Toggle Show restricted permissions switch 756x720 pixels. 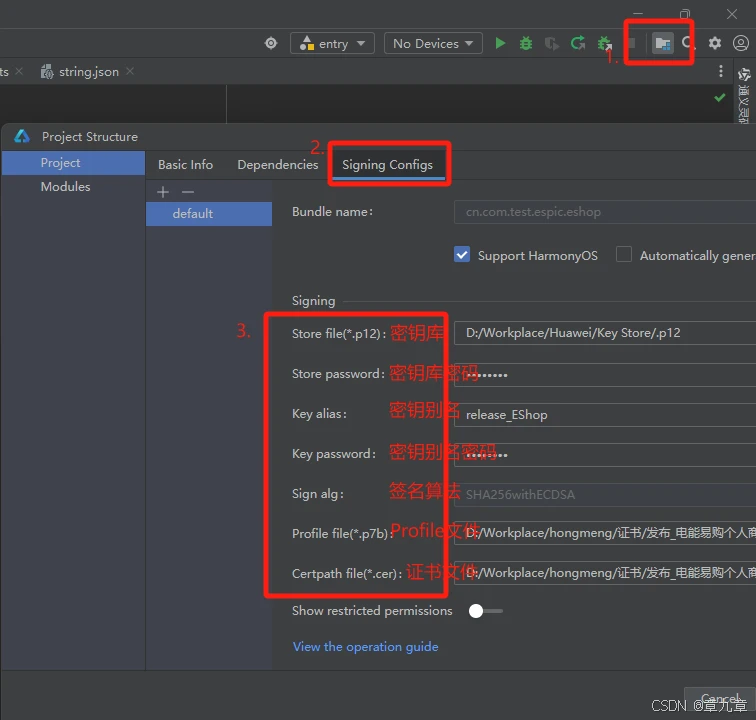(485, 610)
